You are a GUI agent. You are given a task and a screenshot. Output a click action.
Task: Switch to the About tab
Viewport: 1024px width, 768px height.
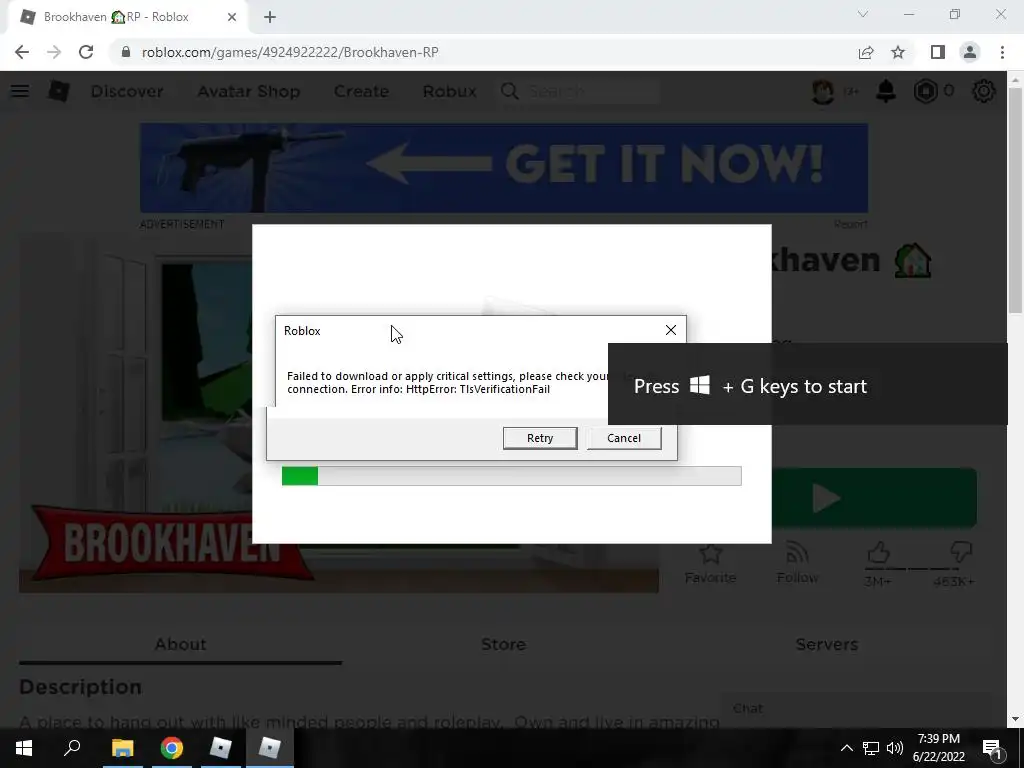tap(180, 645)
